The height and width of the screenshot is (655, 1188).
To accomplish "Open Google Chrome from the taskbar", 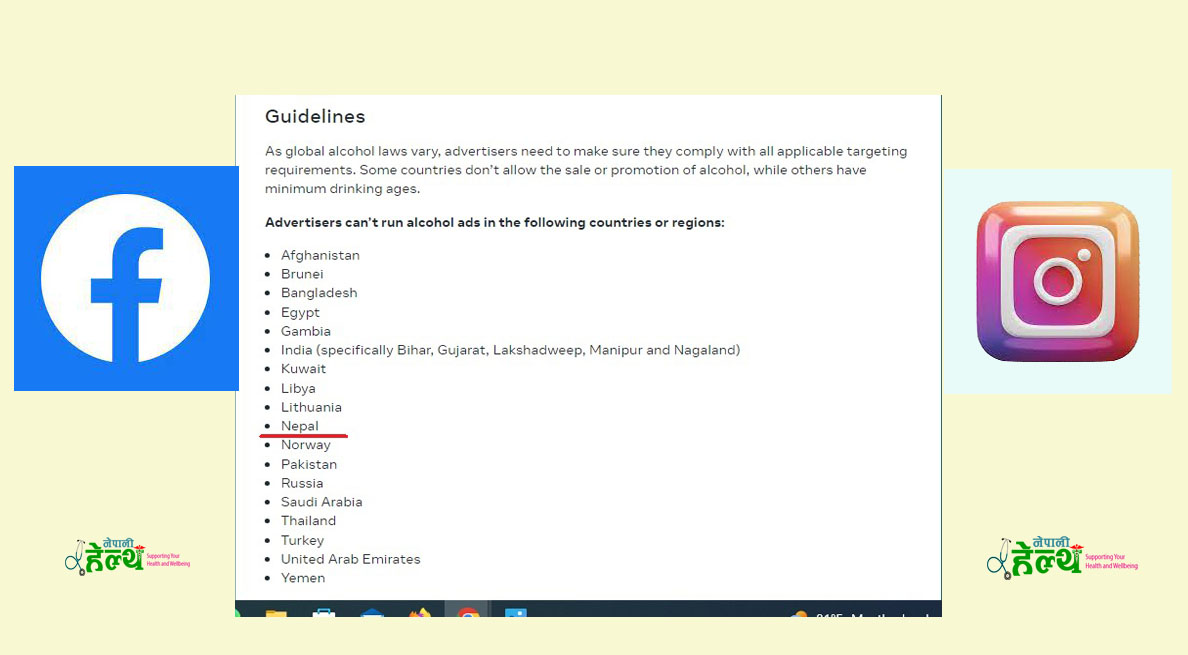I will pos(467,612).
